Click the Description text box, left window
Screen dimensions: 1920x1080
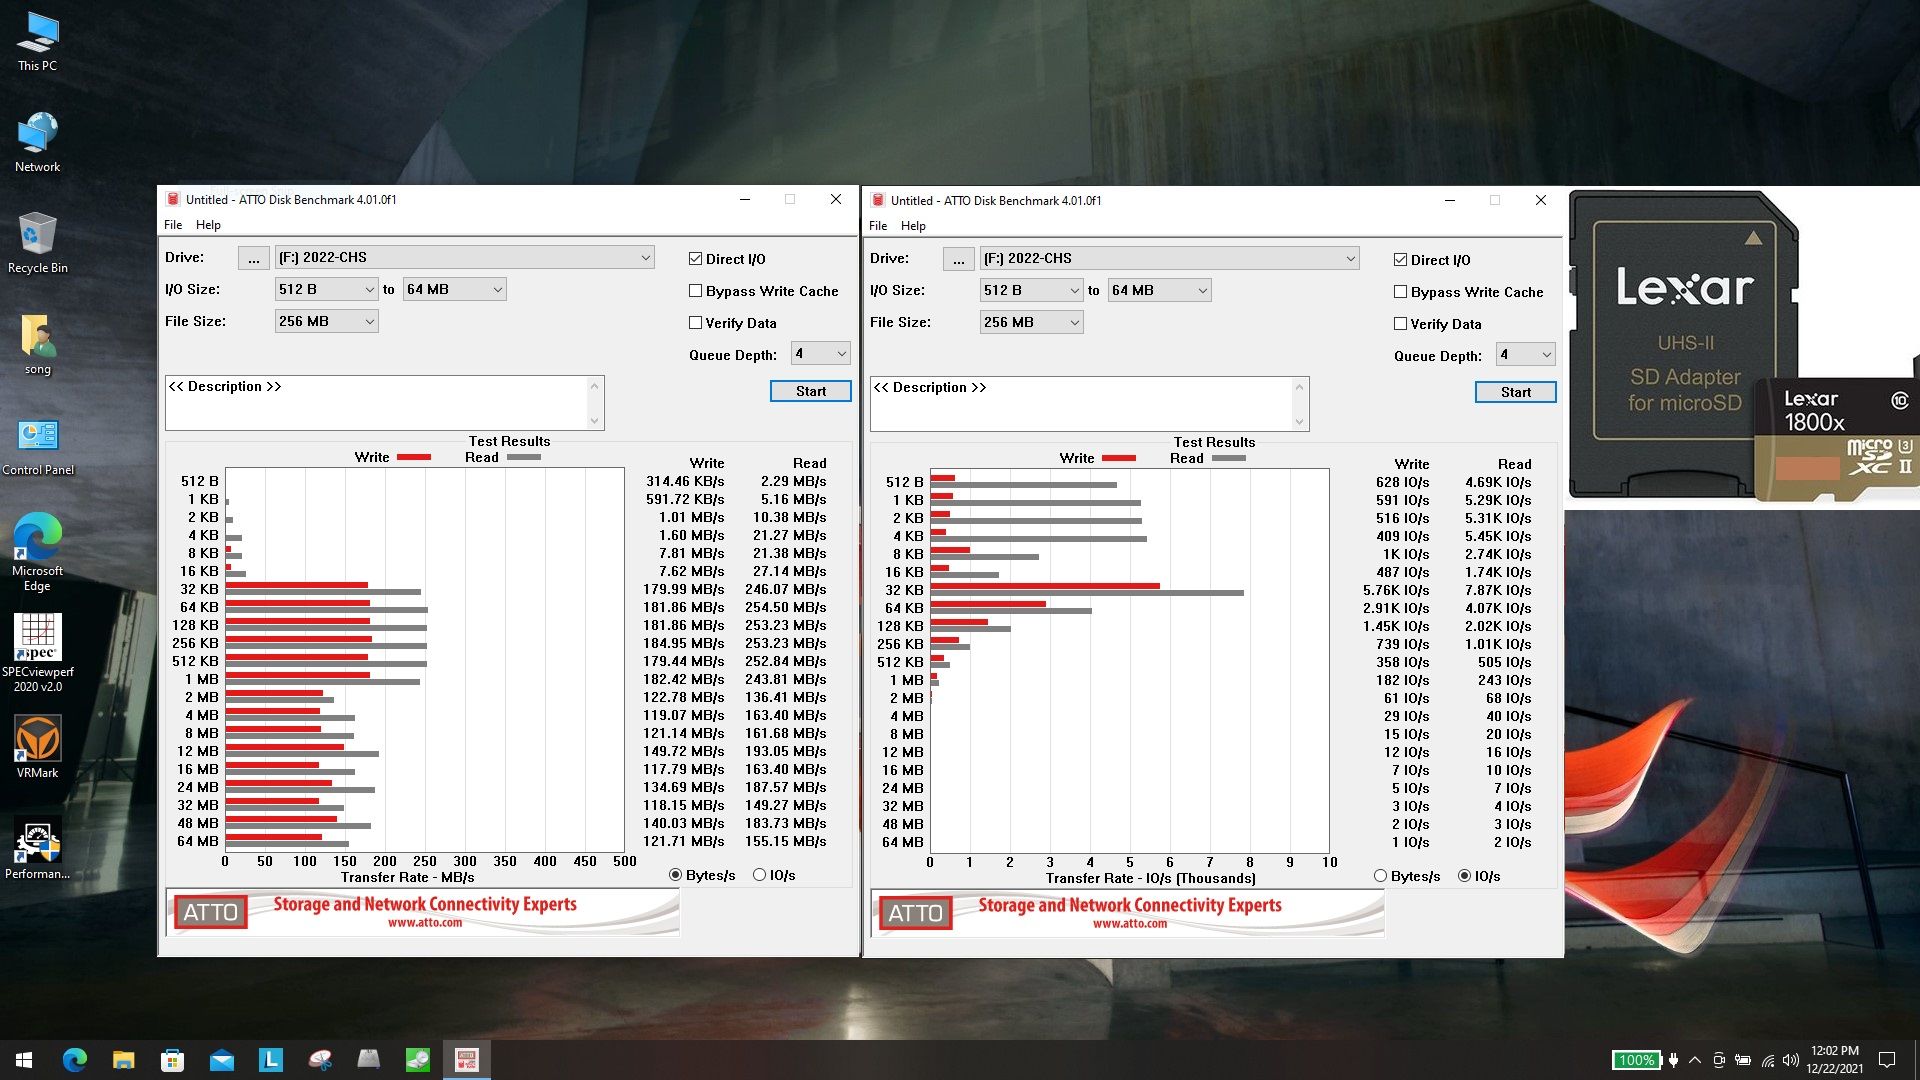coord(385,403)
